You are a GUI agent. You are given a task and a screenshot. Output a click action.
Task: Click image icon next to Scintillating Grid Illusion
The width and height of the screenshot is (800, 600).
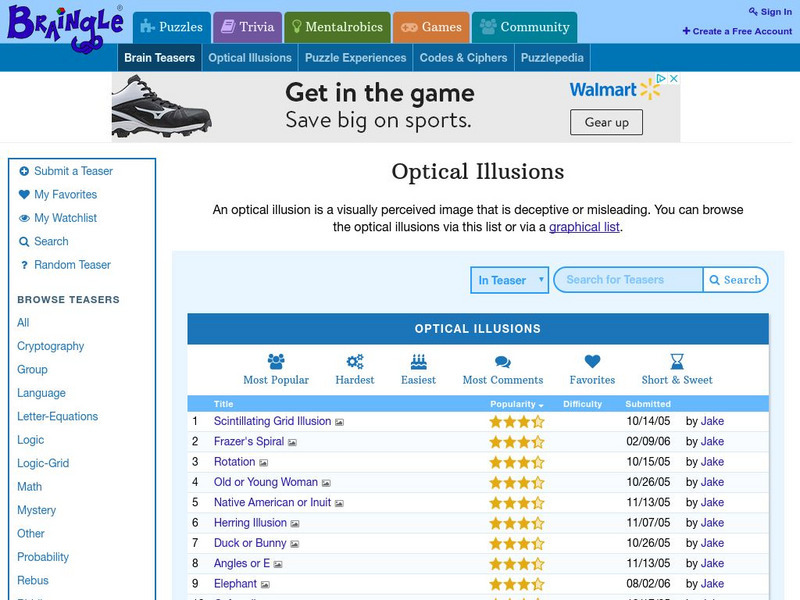[x=339, y=422]
